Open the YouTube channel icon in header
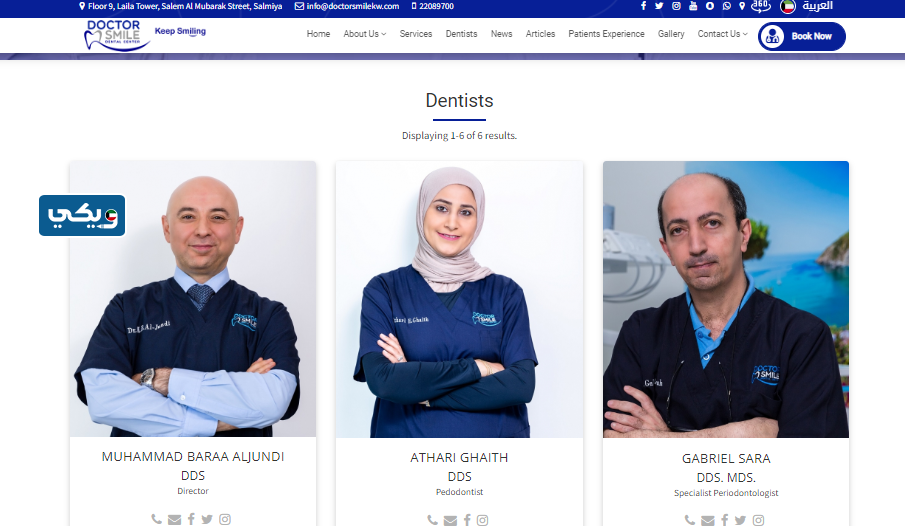Screen dimensions: 905x526 pyautogui.click(x=693, y=6)
